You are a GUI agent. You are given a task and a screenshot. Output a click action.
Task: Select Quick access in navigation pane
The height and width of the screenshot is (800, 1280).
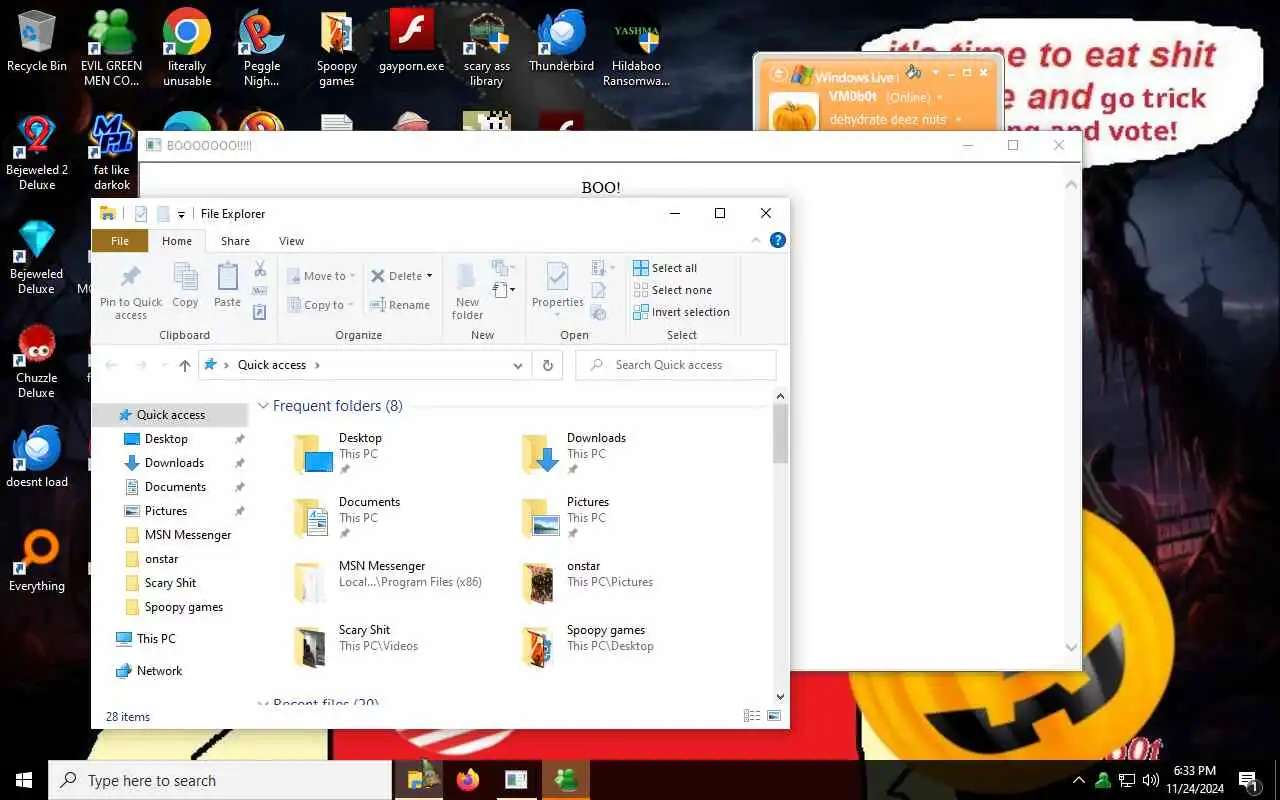(x=170, y=415)
